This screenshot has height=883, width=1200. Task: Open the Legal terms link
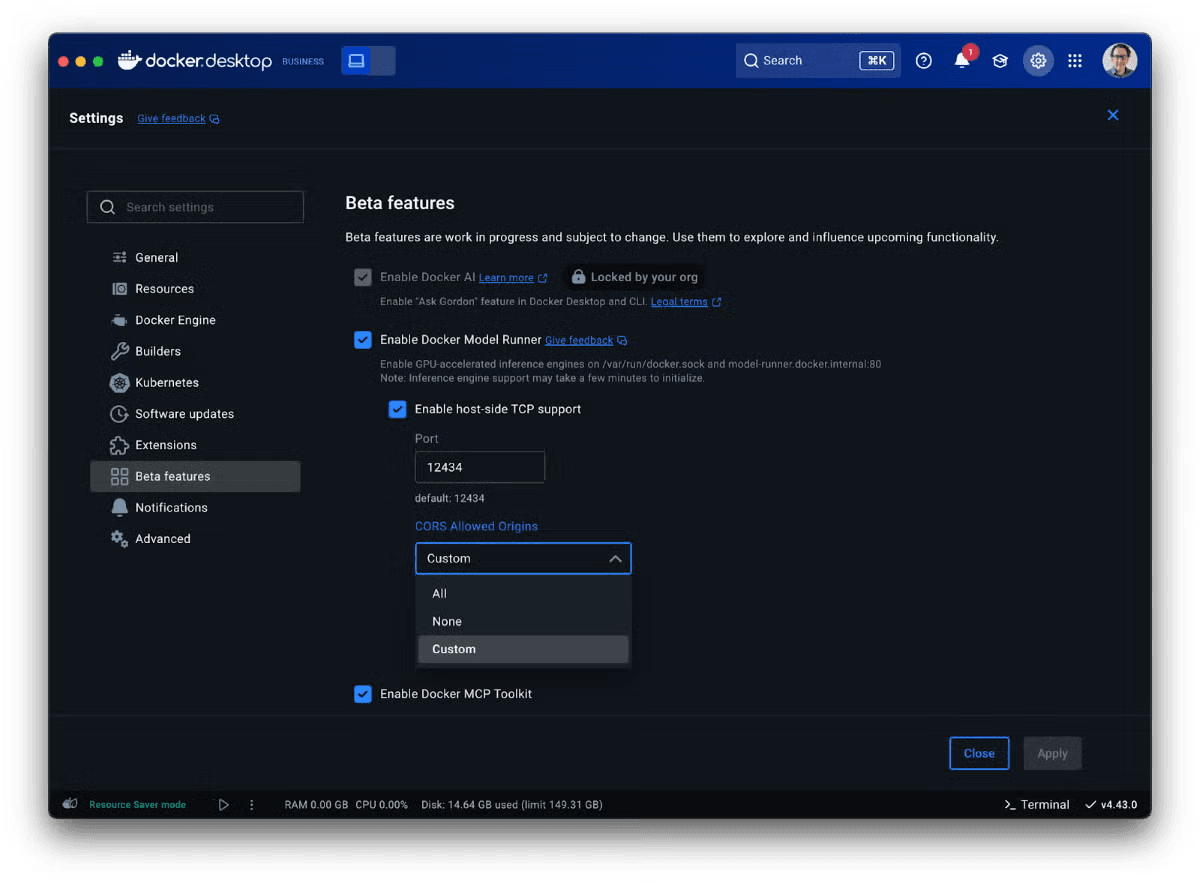click(679, 302)
